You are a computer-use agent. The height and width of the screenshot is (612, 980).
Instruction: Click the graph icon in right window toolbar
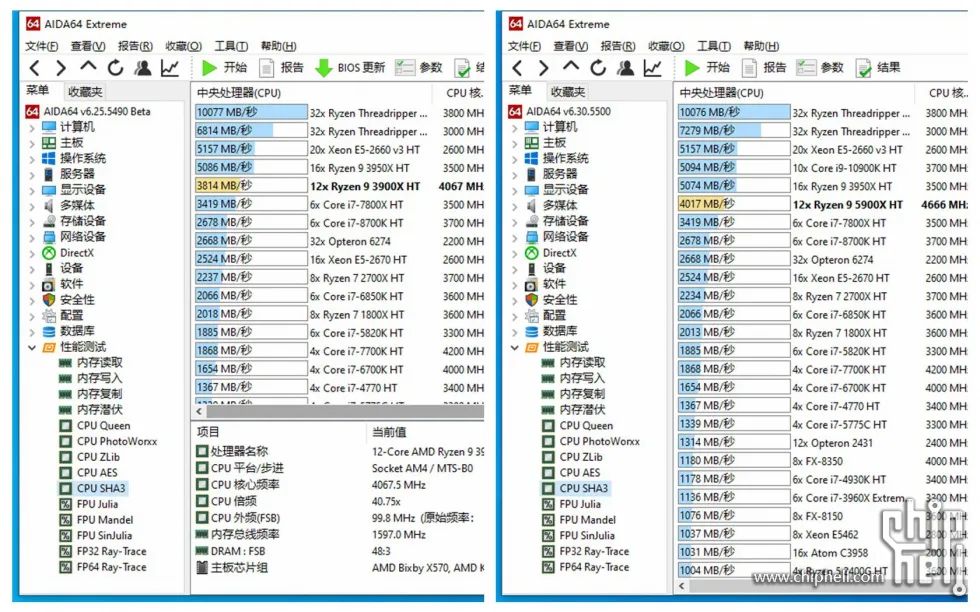pos(652,68)
